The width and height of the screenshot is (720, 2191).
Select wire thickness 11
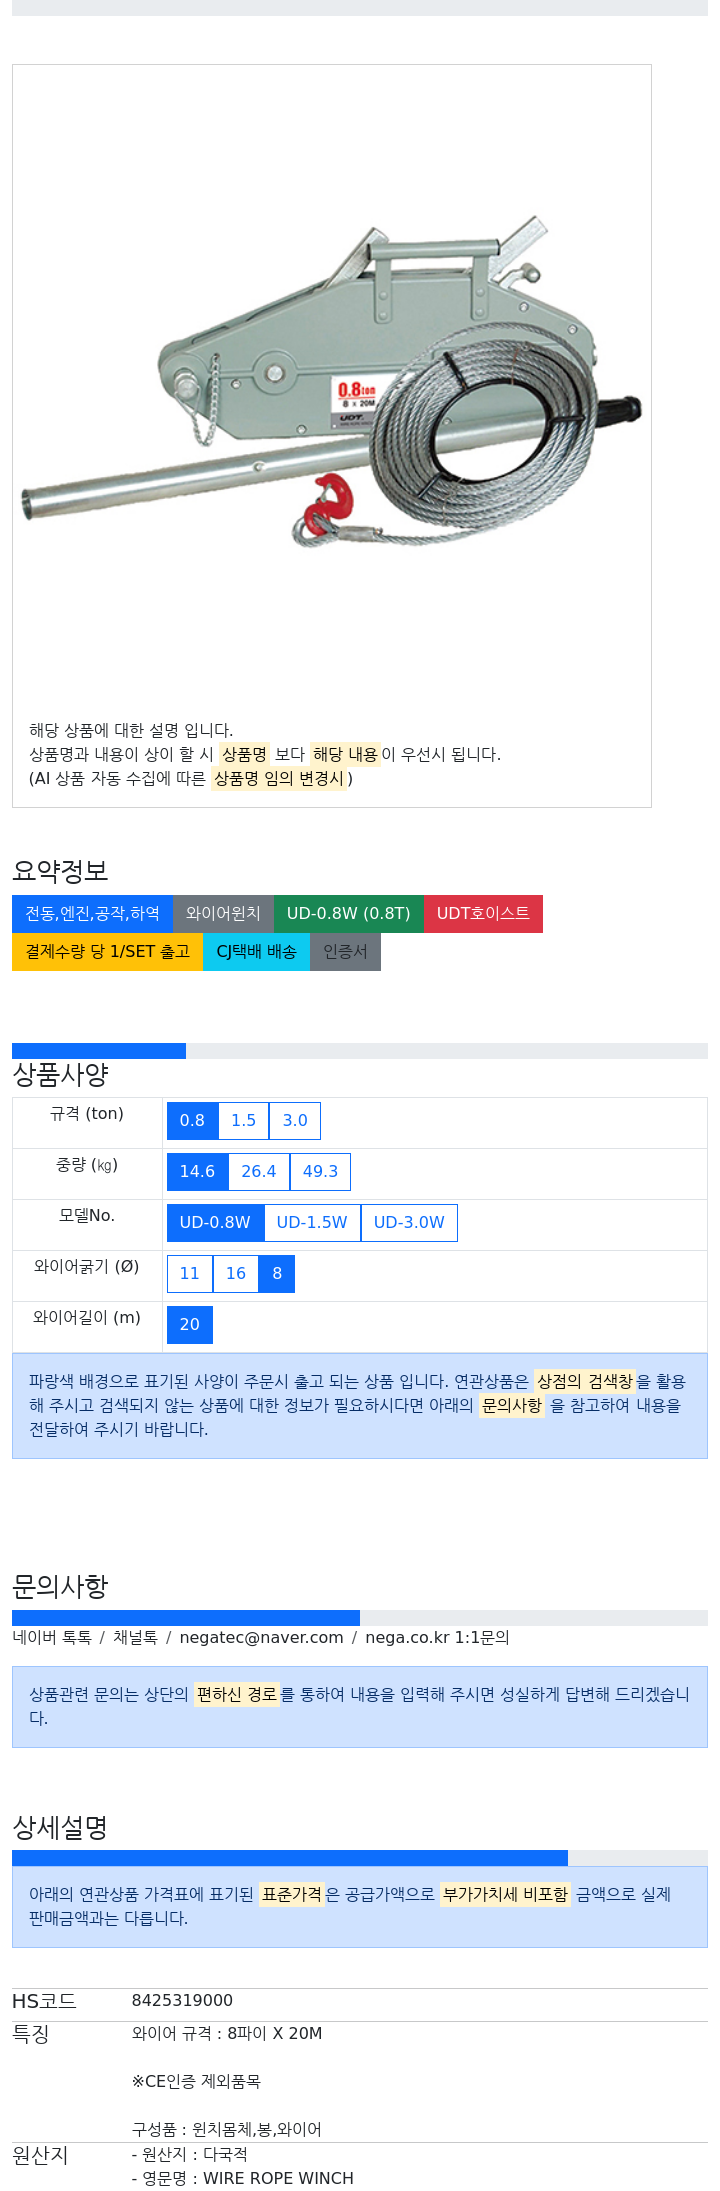coord(190,1274)
